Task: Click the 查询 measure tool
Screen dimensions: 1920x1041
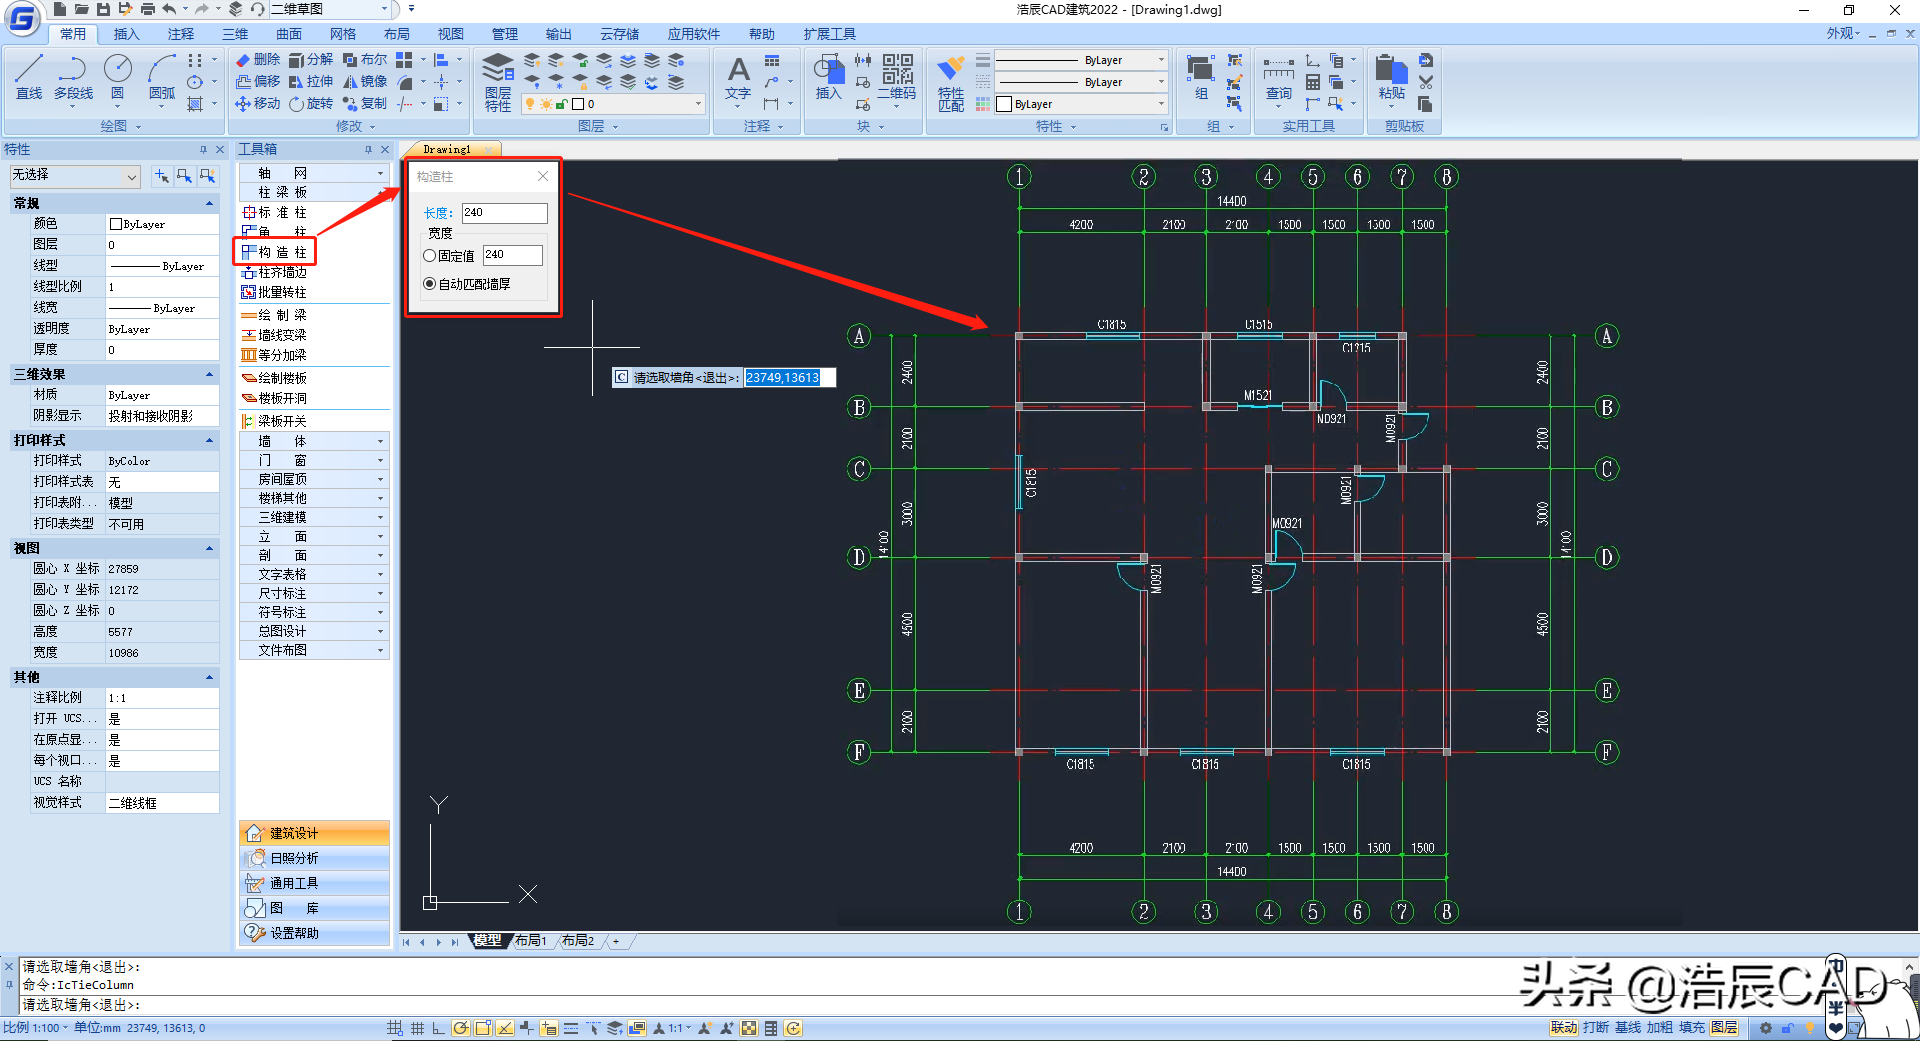Action: click(1279, 79)
